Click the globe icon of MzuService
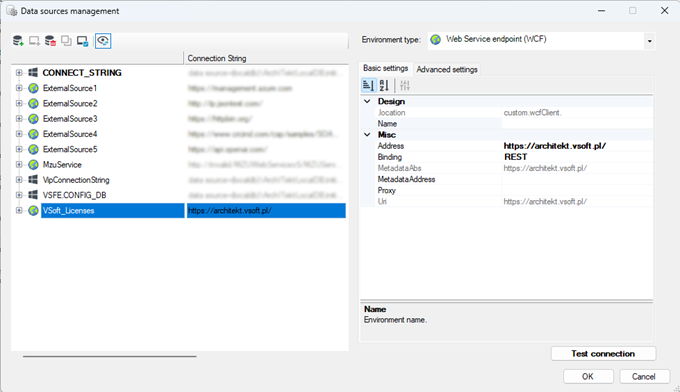680x392 pixels. point(33,165)
